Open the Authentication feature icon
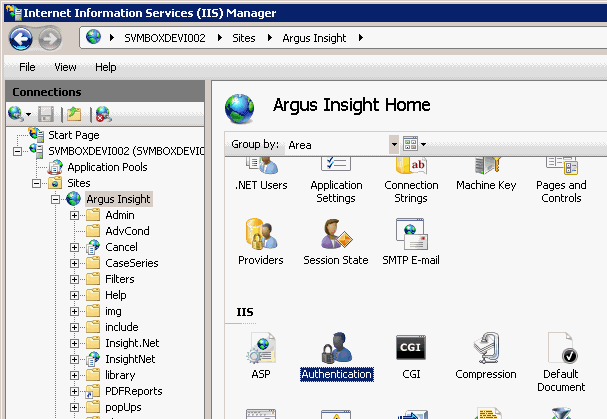 [x=336, y=357]
